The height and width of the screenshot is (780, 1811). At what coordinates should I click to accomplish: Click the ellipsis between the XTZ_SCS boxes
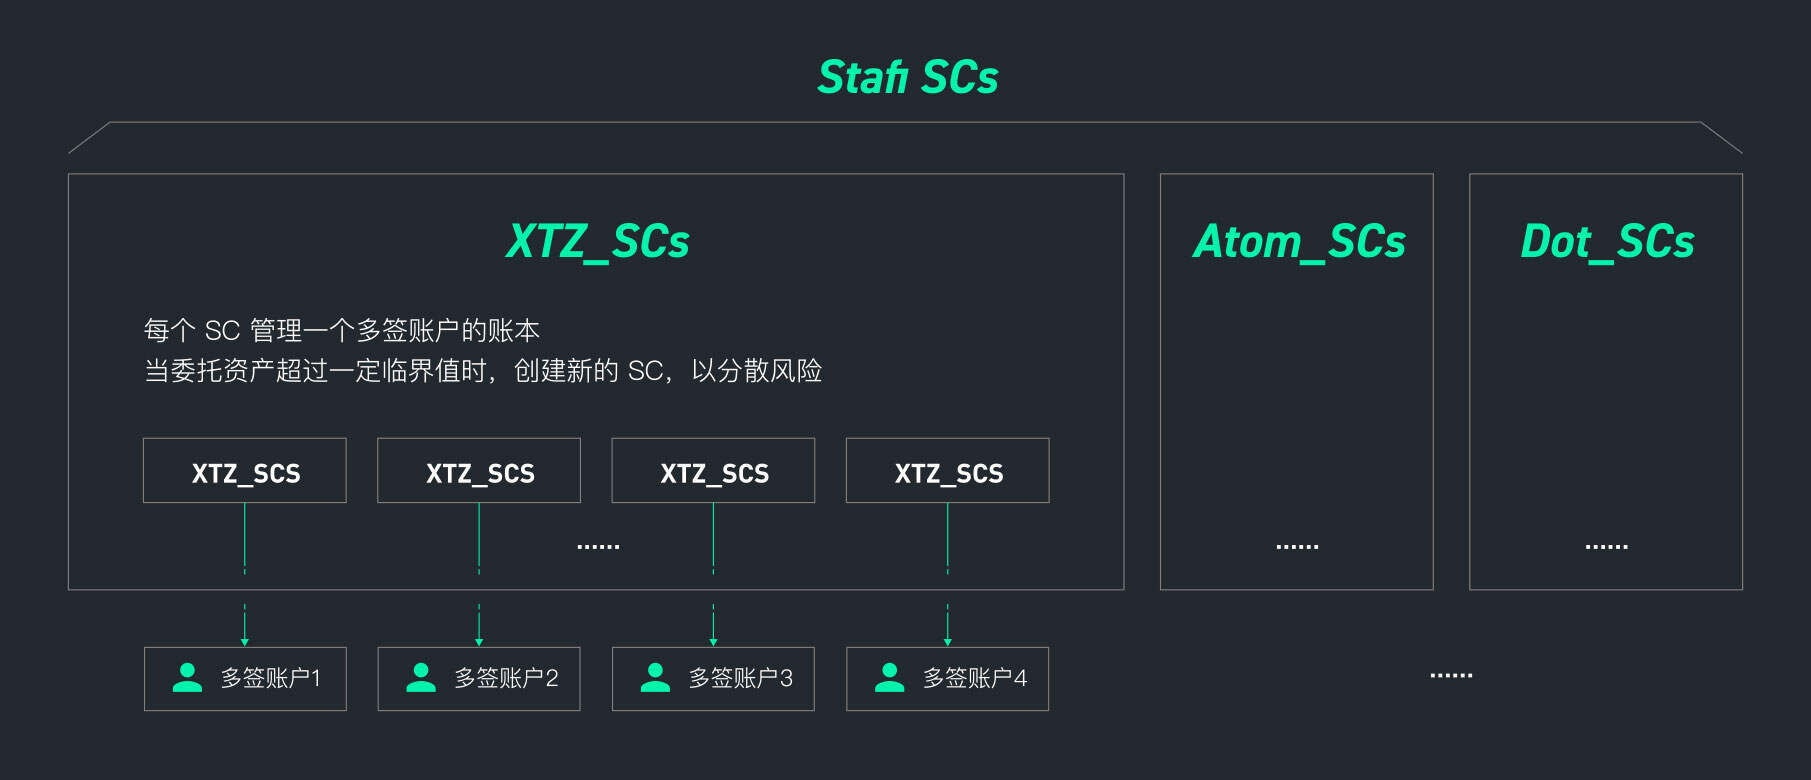click(x=598, y=547)
